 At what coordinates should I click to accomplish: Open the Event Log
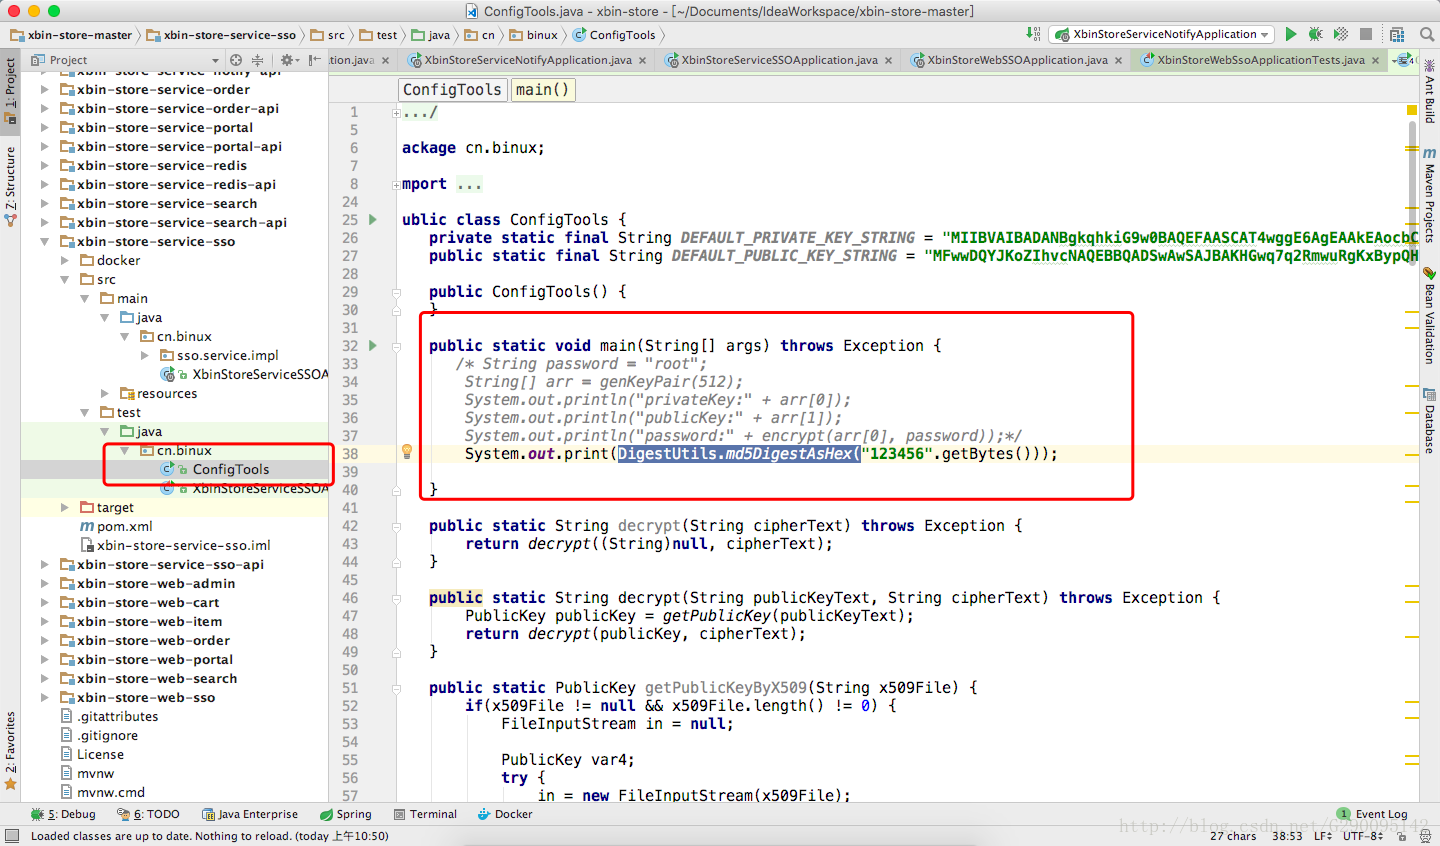click(x=1372, y=814)
